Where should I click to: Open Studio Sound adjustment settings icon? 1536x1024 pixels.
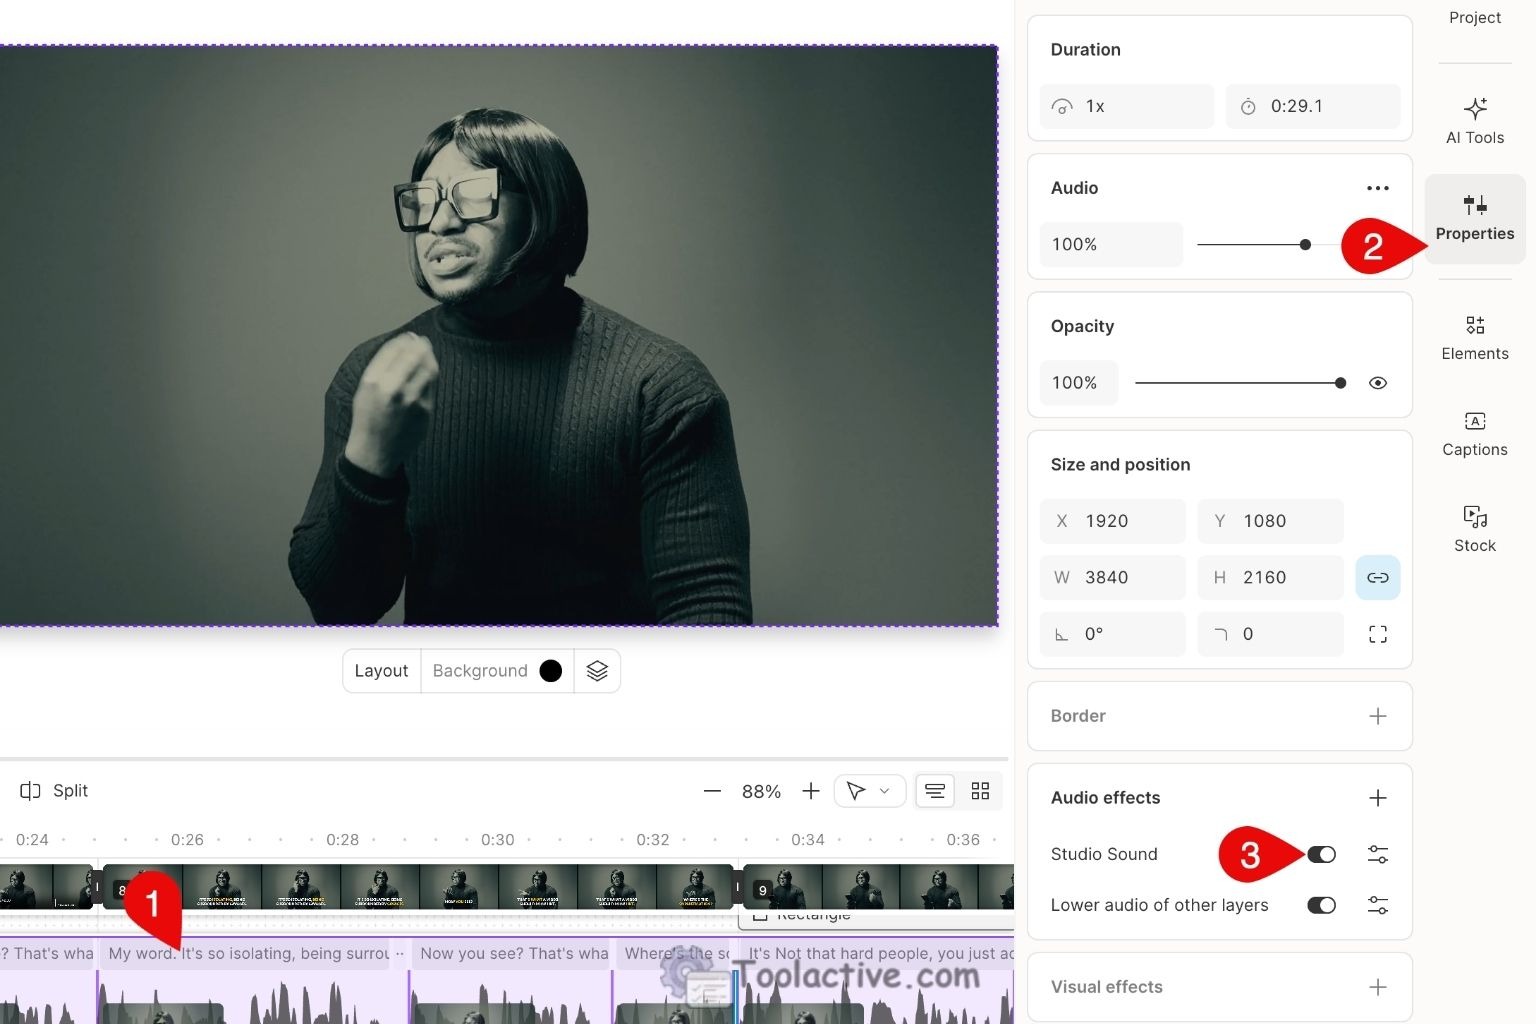coord(1377,854)
